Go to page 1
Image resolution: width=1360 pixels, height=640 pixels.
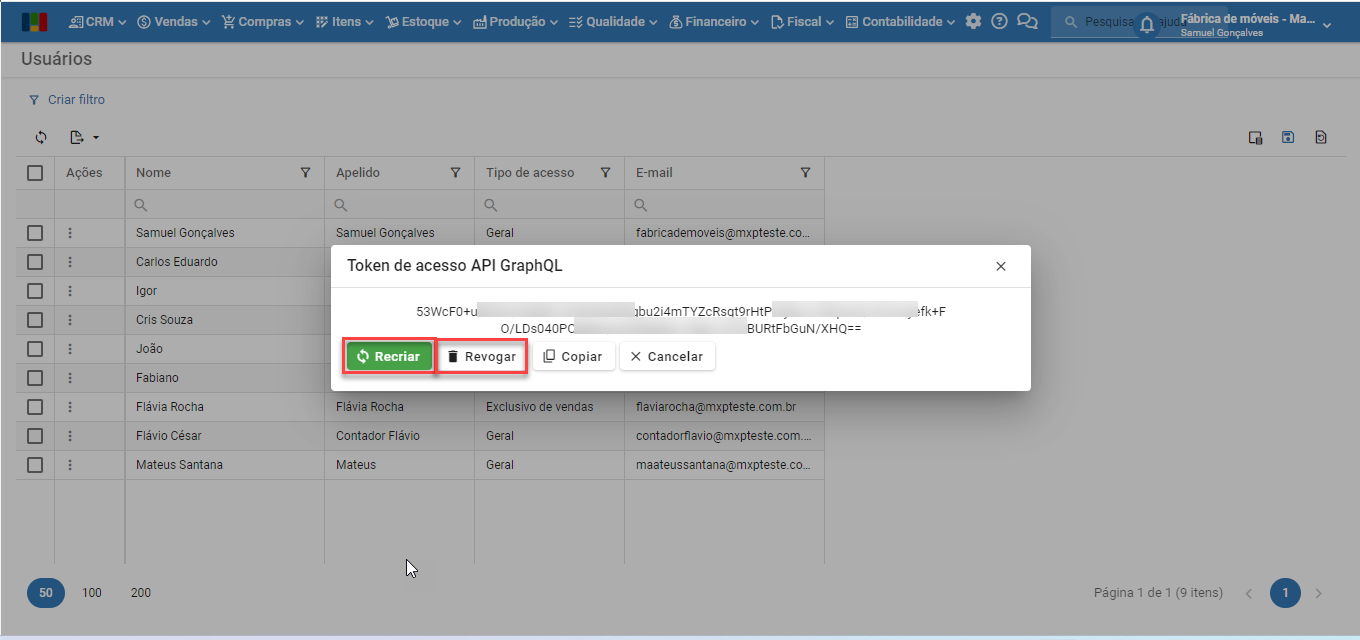[x=1285, y=593]
